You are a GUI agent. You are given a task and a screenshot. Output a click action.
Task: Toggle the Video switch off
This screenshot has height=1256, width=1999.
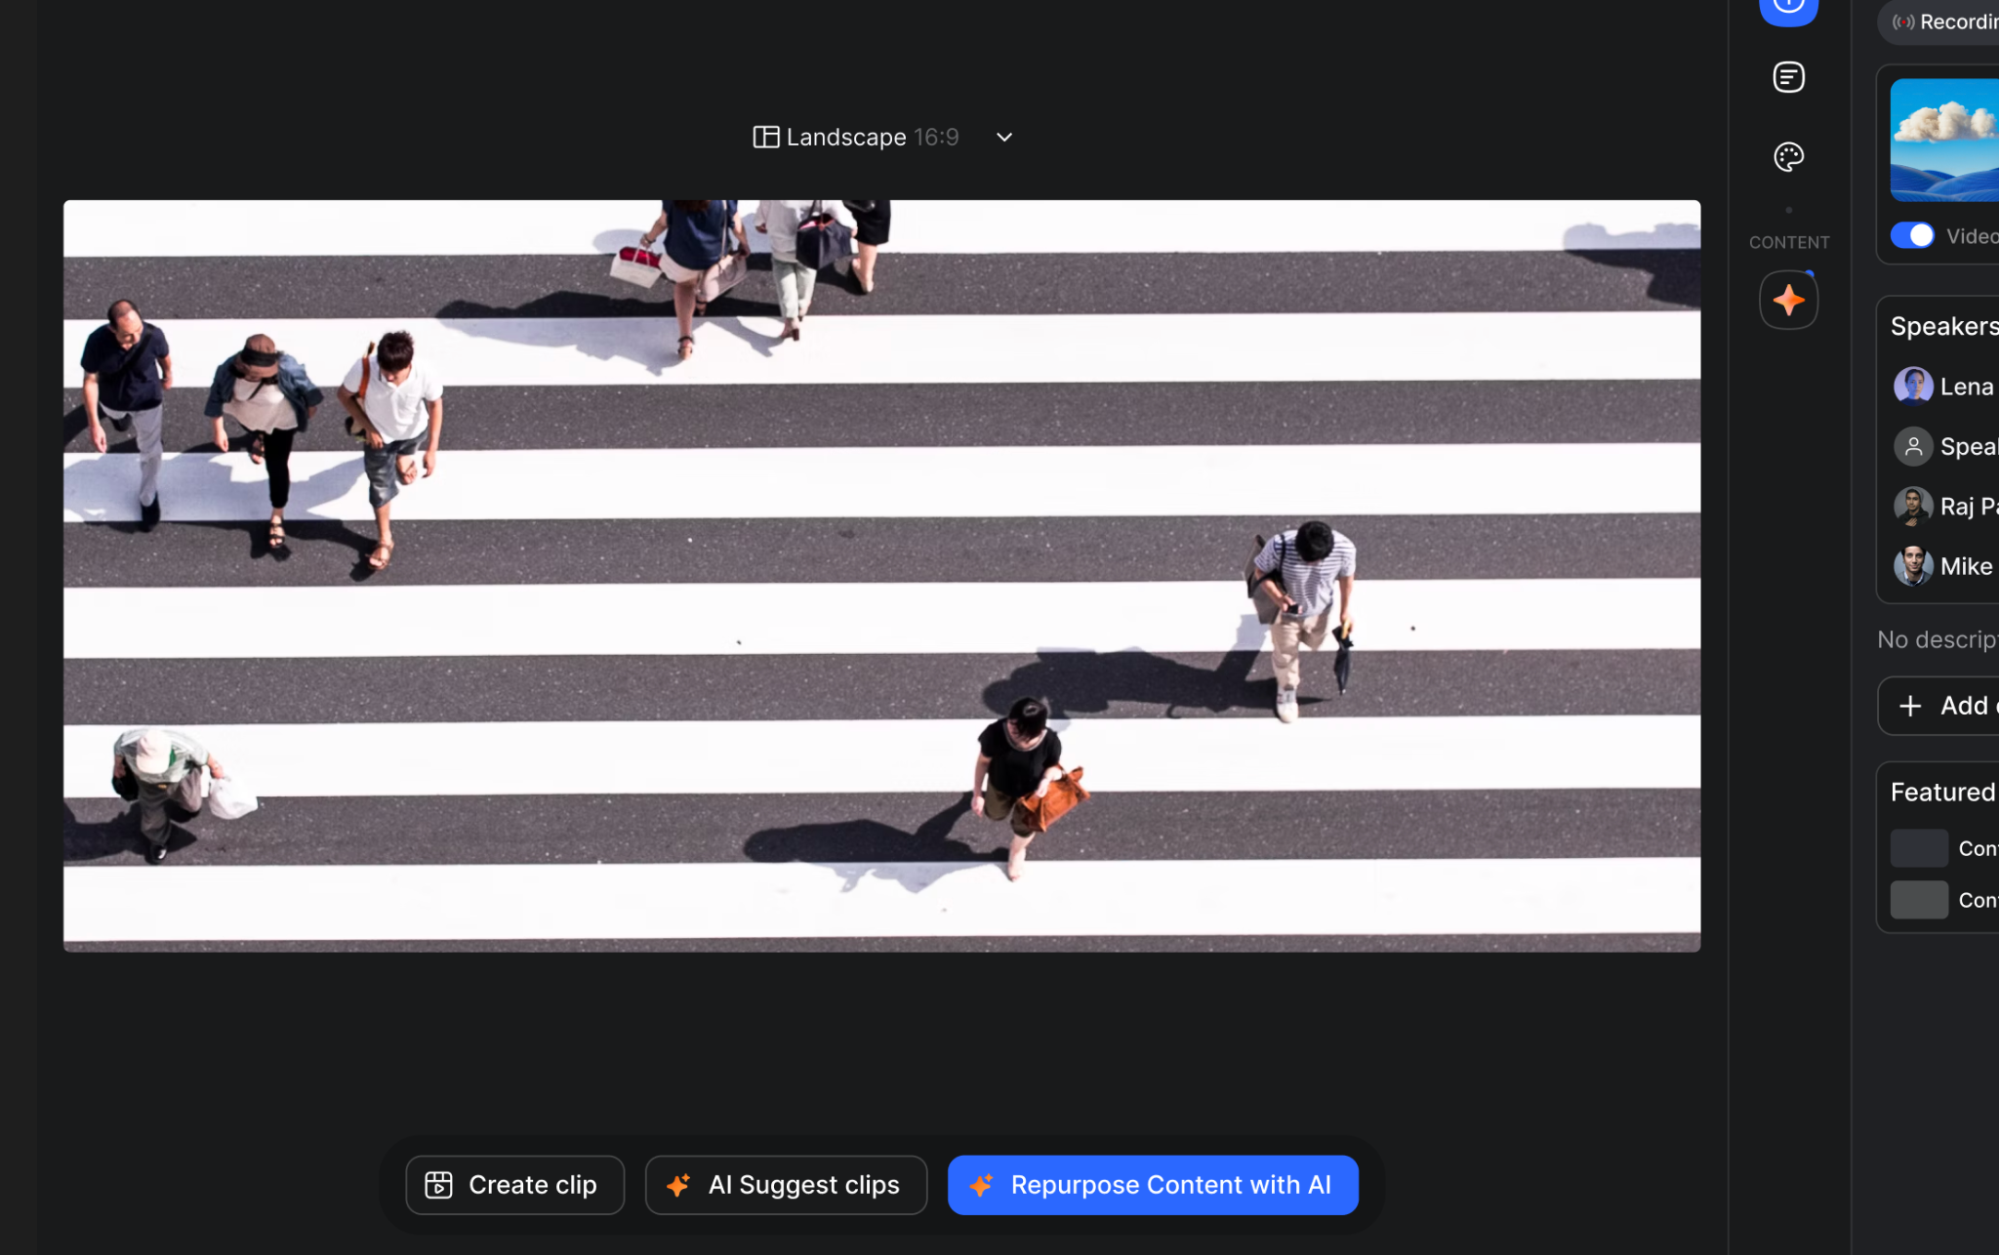(1912, 236)
